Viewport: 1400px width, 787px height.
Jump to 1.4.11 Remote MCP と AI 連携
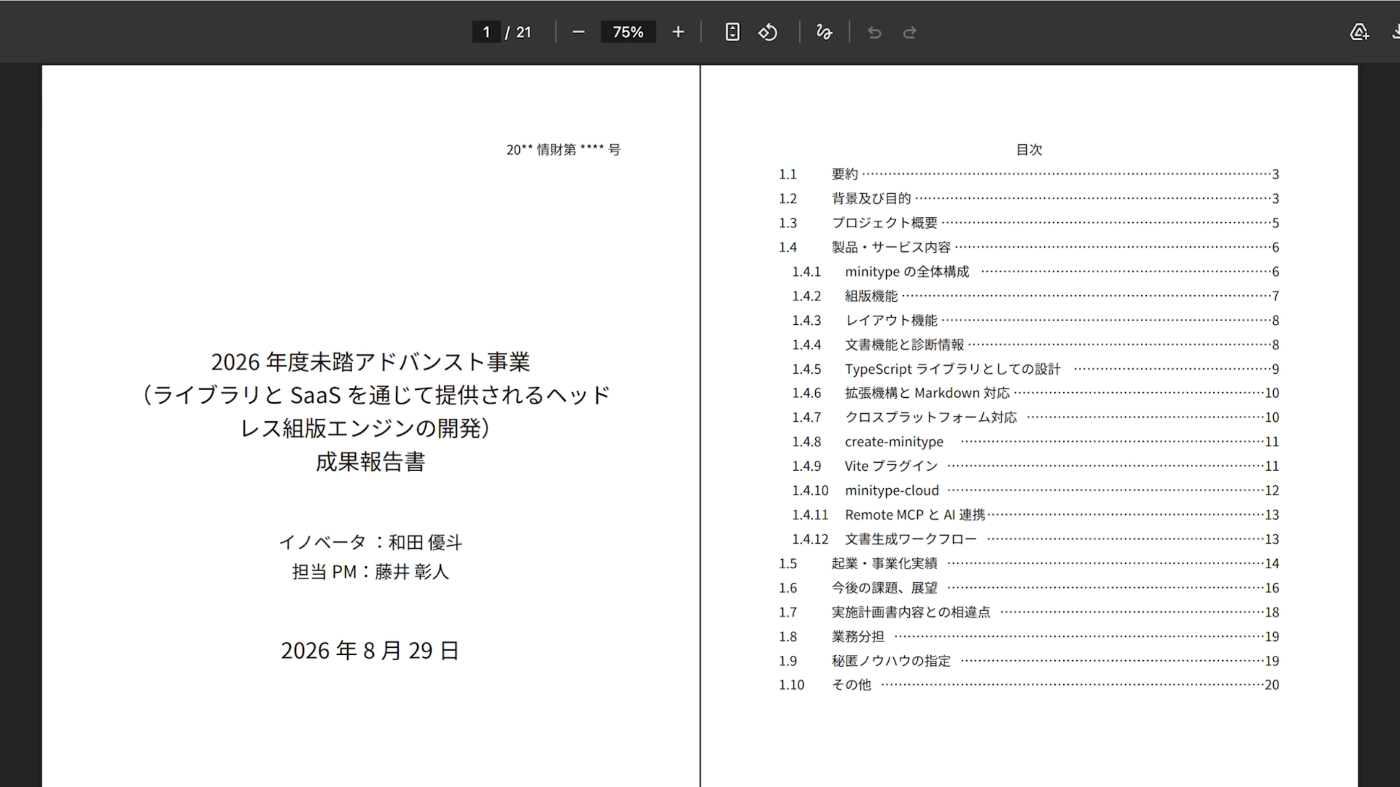pyautogui.click(x=1036, y=514)
